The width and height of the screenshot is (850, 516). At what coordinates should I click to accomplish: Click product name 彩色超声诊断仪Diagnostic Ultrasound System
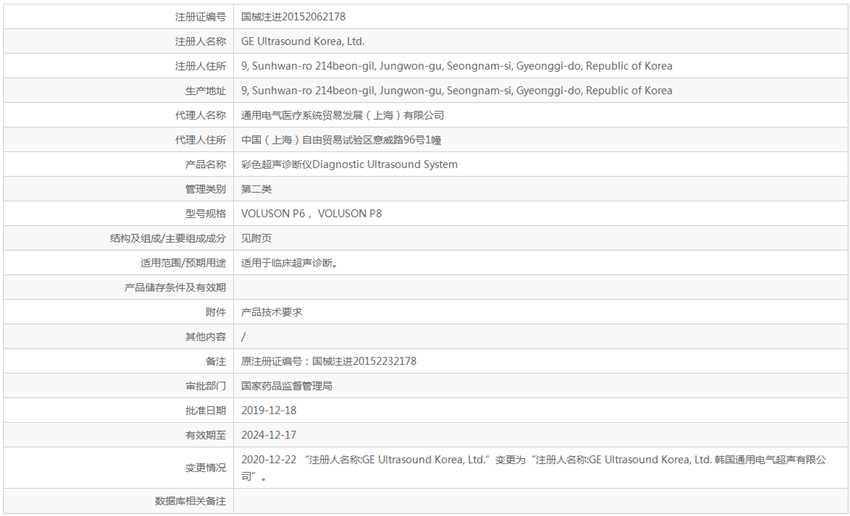349,164
